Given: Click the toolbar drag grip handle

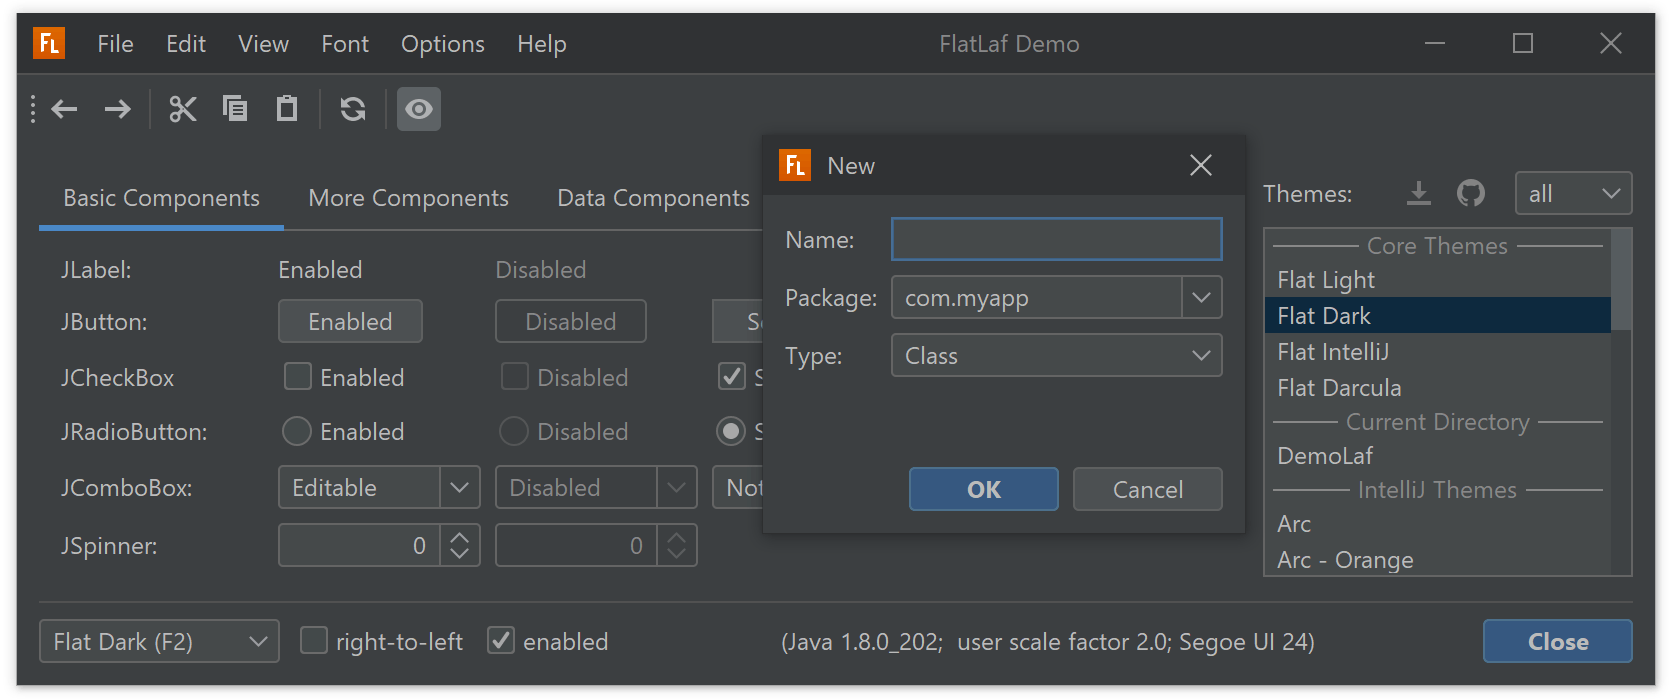Looking at the screenshot, I should [x=33, y=109].
